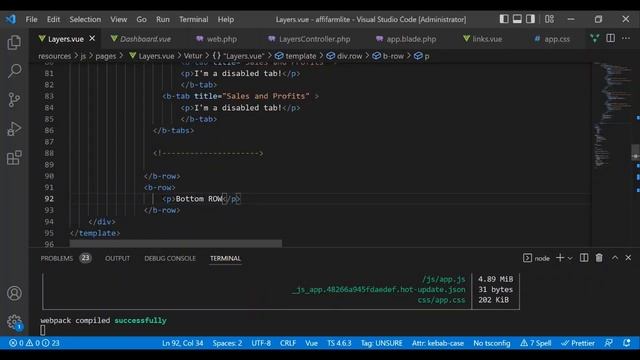Open the Selection menu
Screen dimensions: 640x360
(85, 19)
